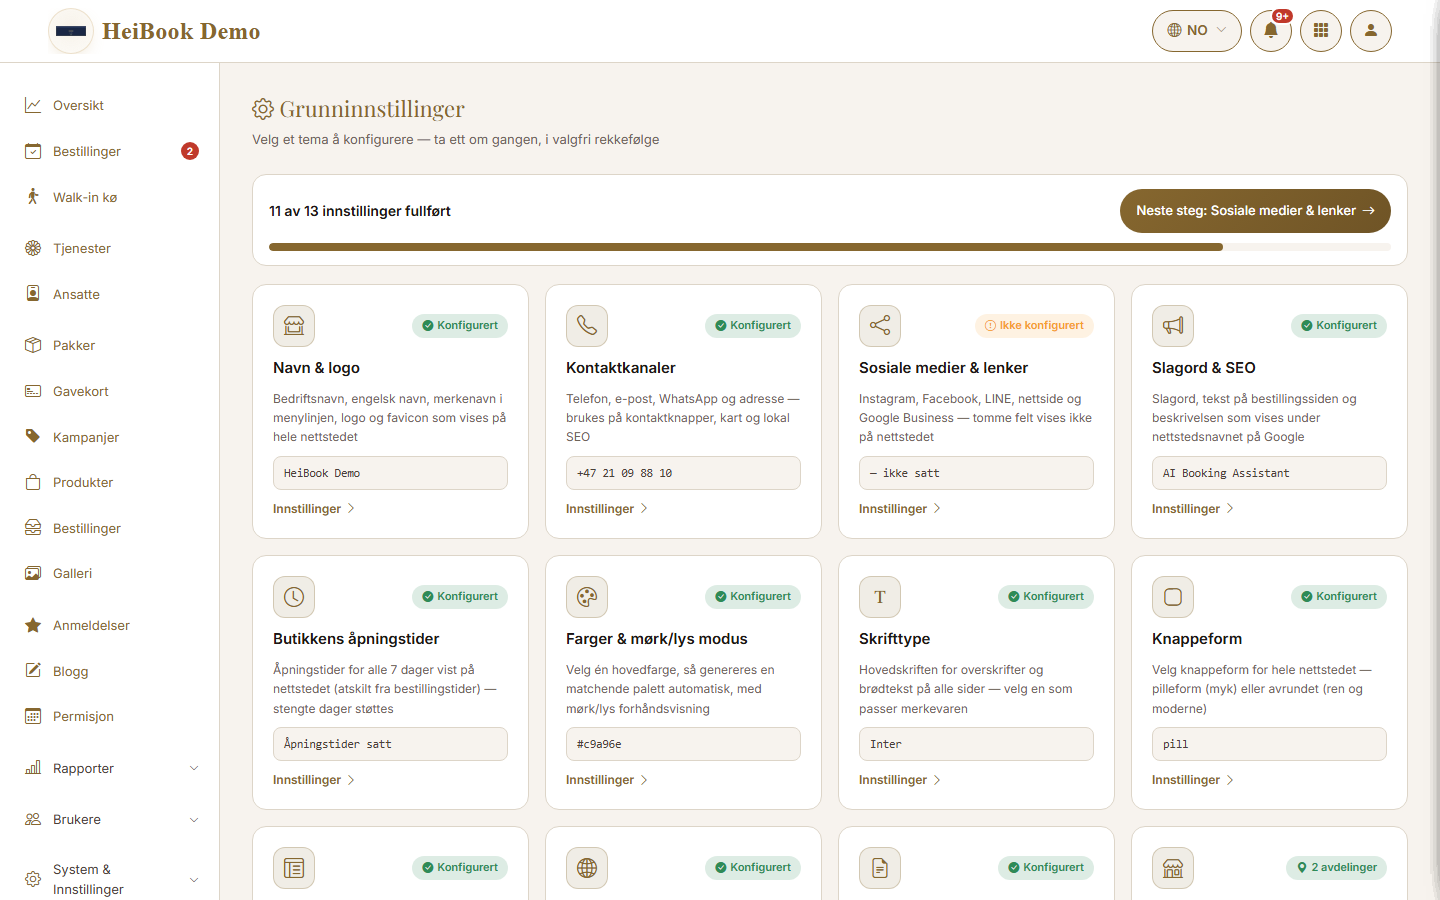Open the NO language dropdown
The width and height of the screenshot is (1440, 900).
(x=1197, y=31)
